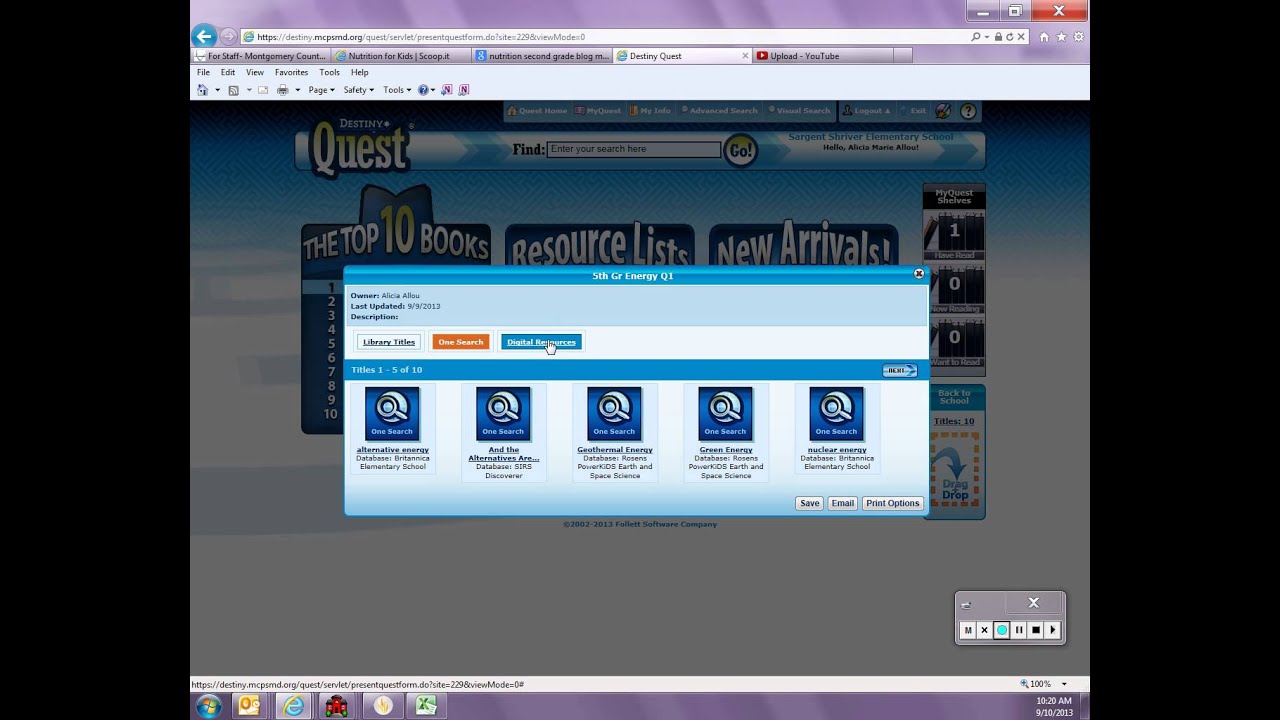
Task: Click the Save button
Action: click(x=810, y=503)
